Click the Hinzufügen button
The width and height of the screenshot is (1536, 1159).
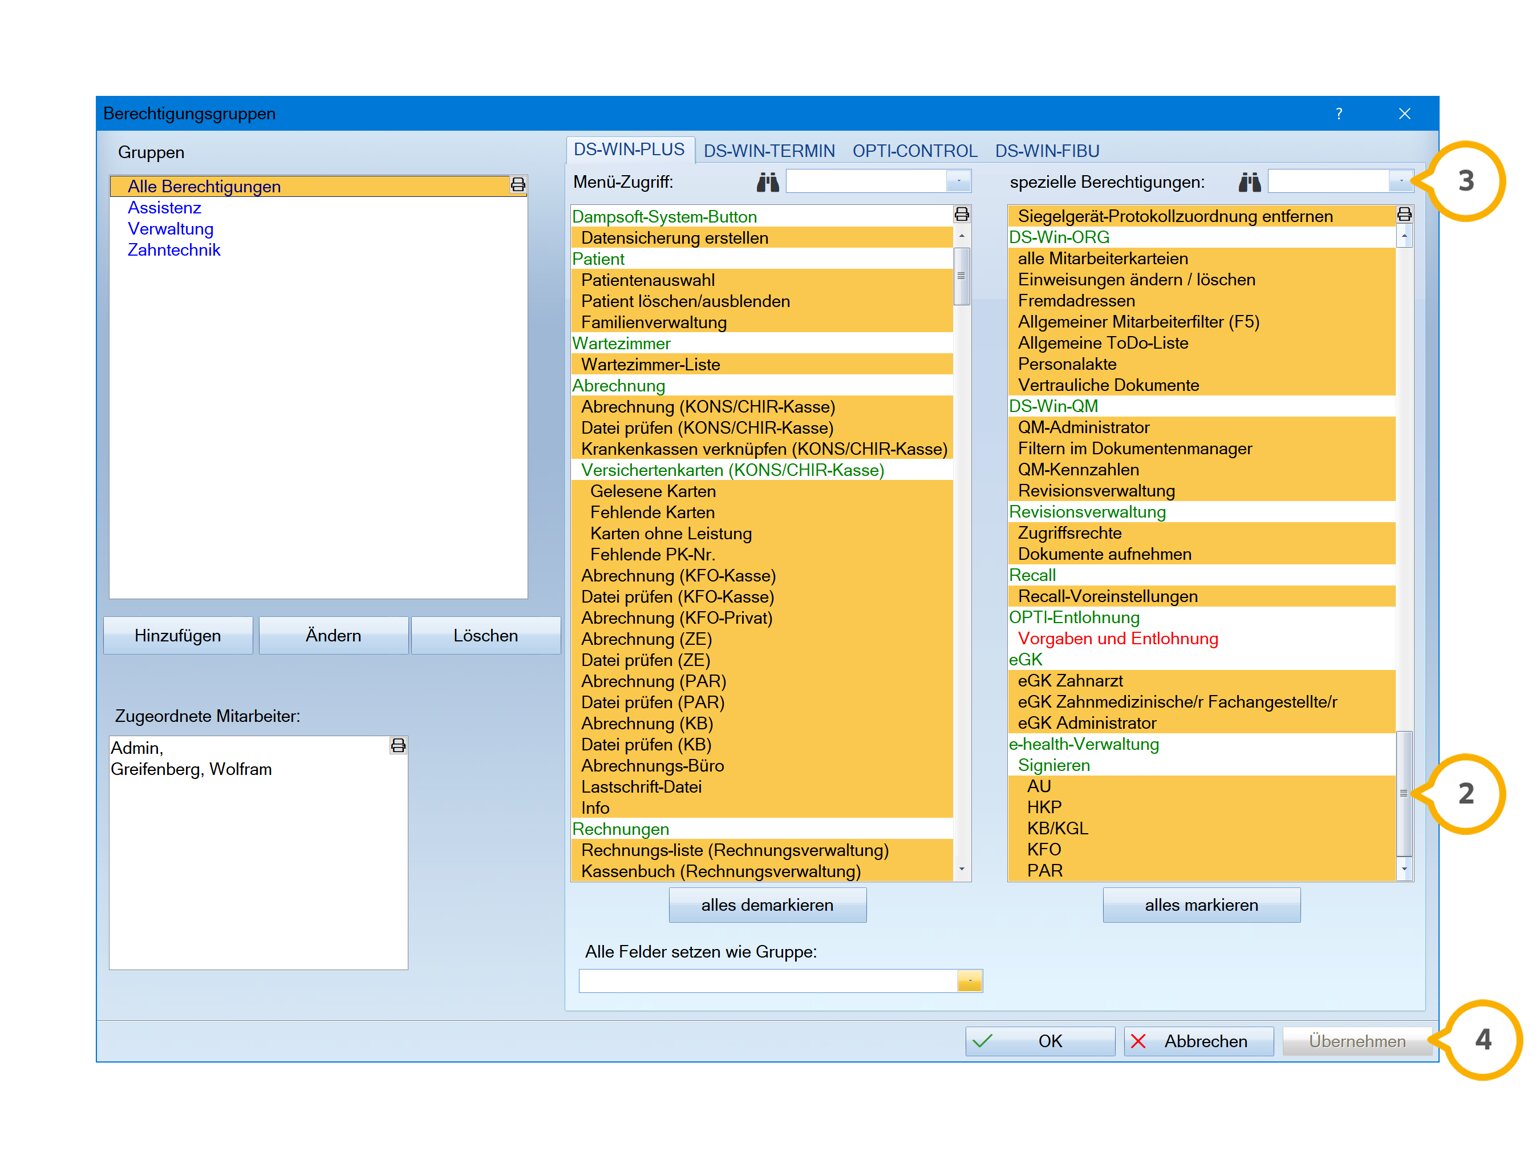click(178, 636)
